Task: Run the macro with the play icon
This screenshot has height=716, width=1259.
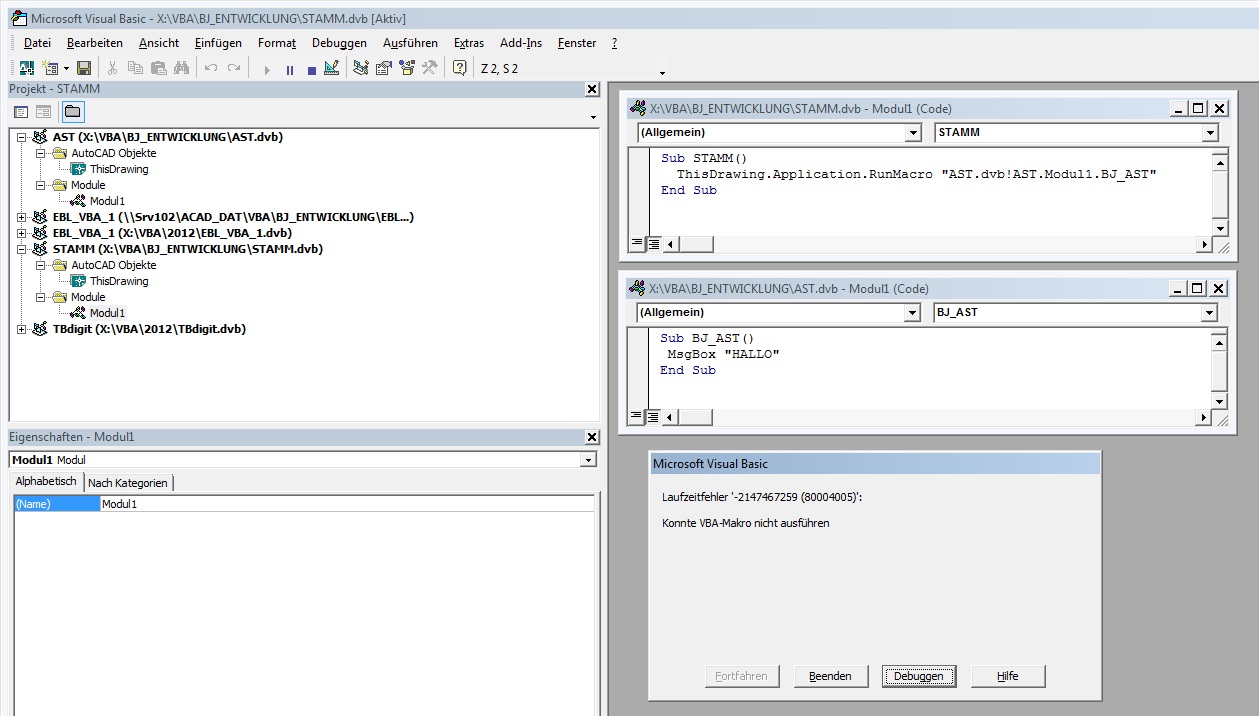Action: click(x=267, y=69)
